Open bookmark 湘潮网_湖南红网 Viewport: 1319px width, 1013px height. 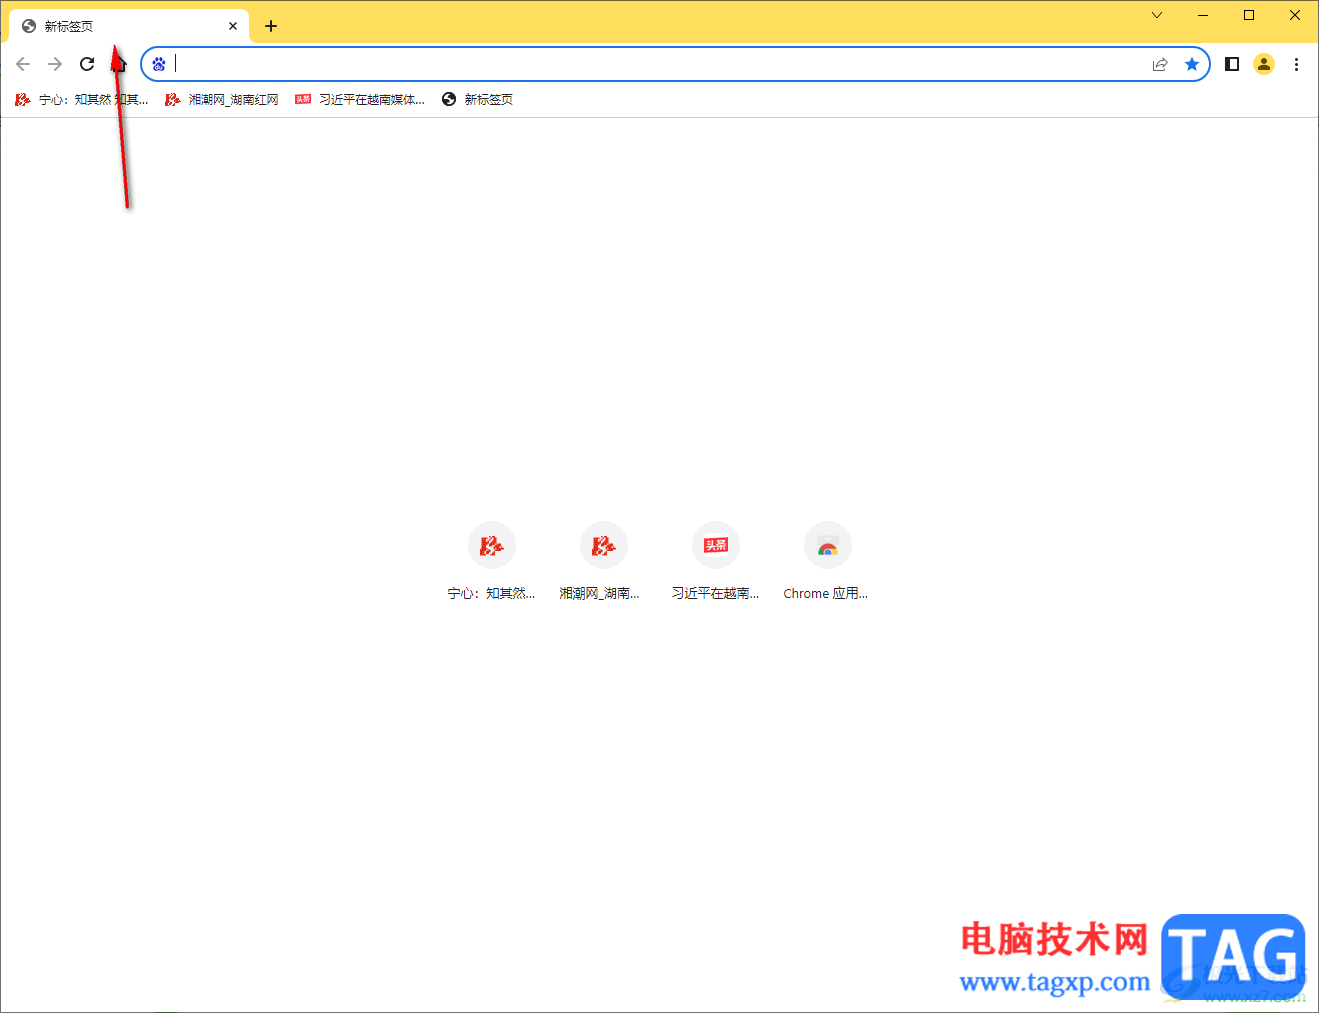222,99
